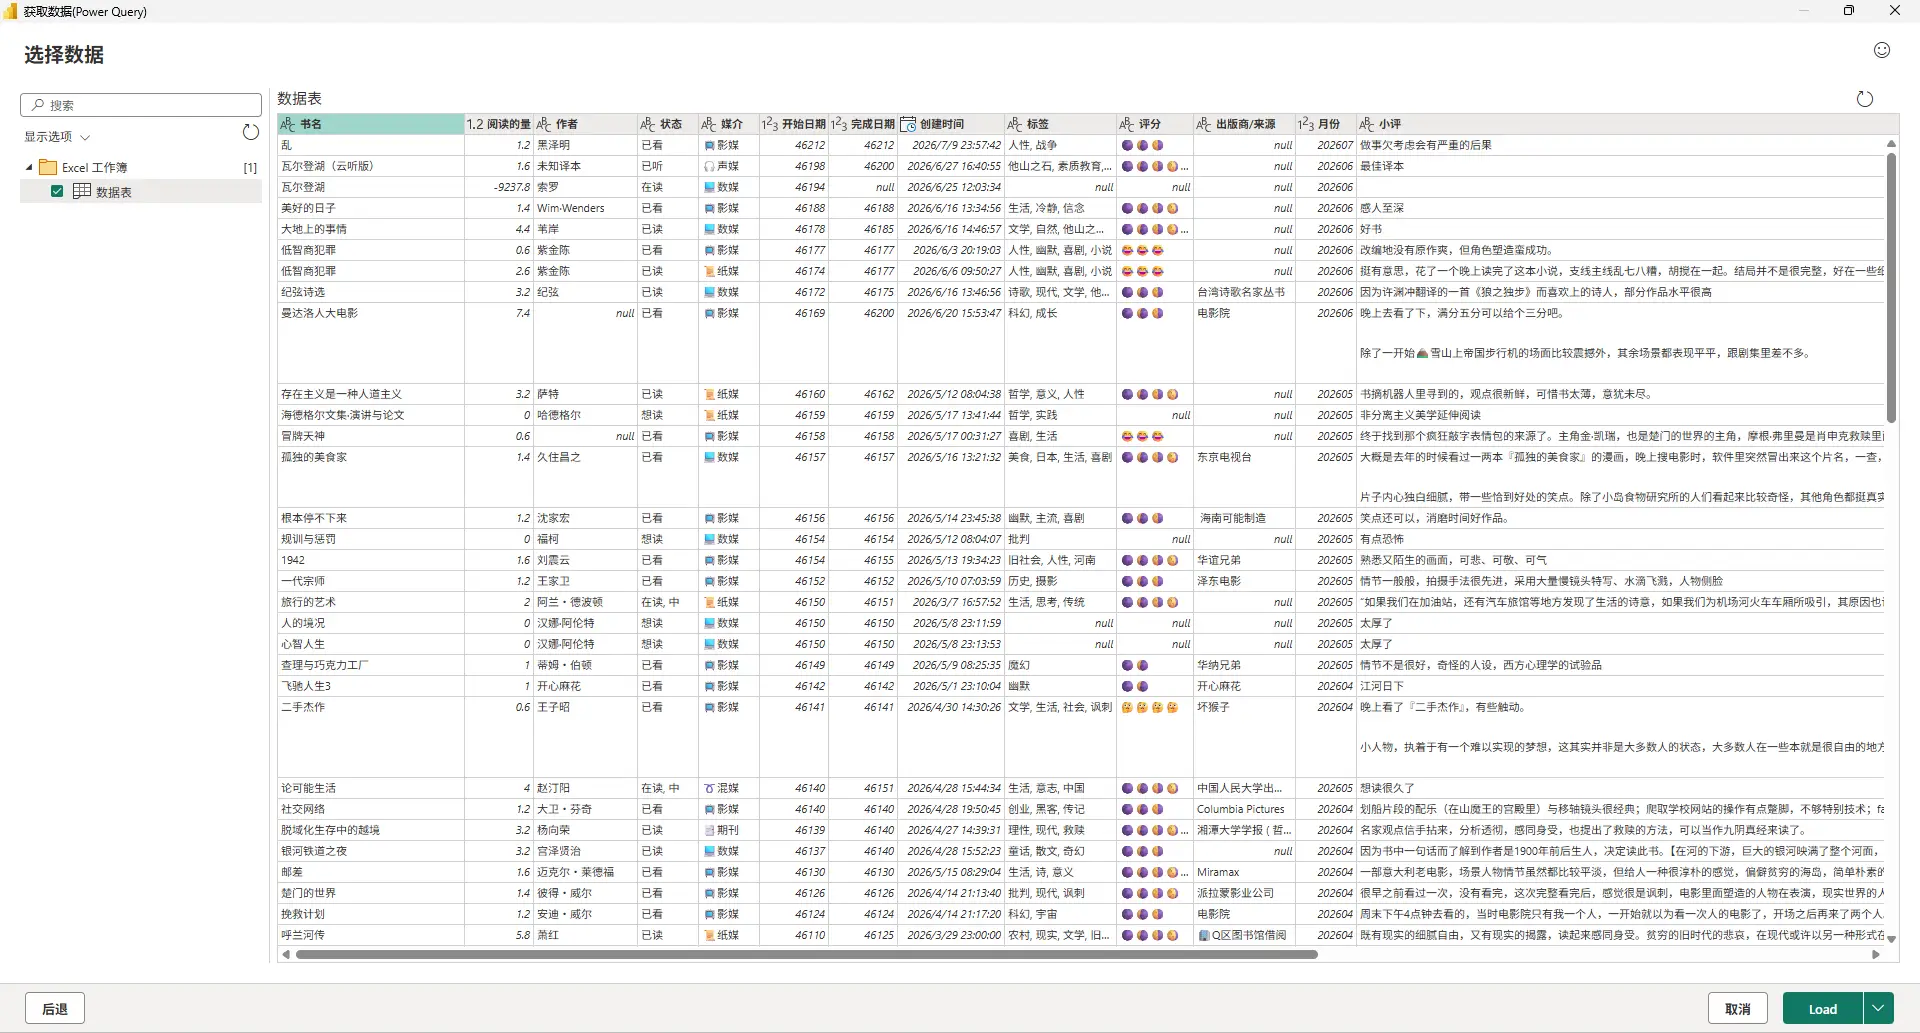This screenshot has width=1920, height=1033.
Task: Click the review text '江河日下'
Action: tap(1381, 686)
